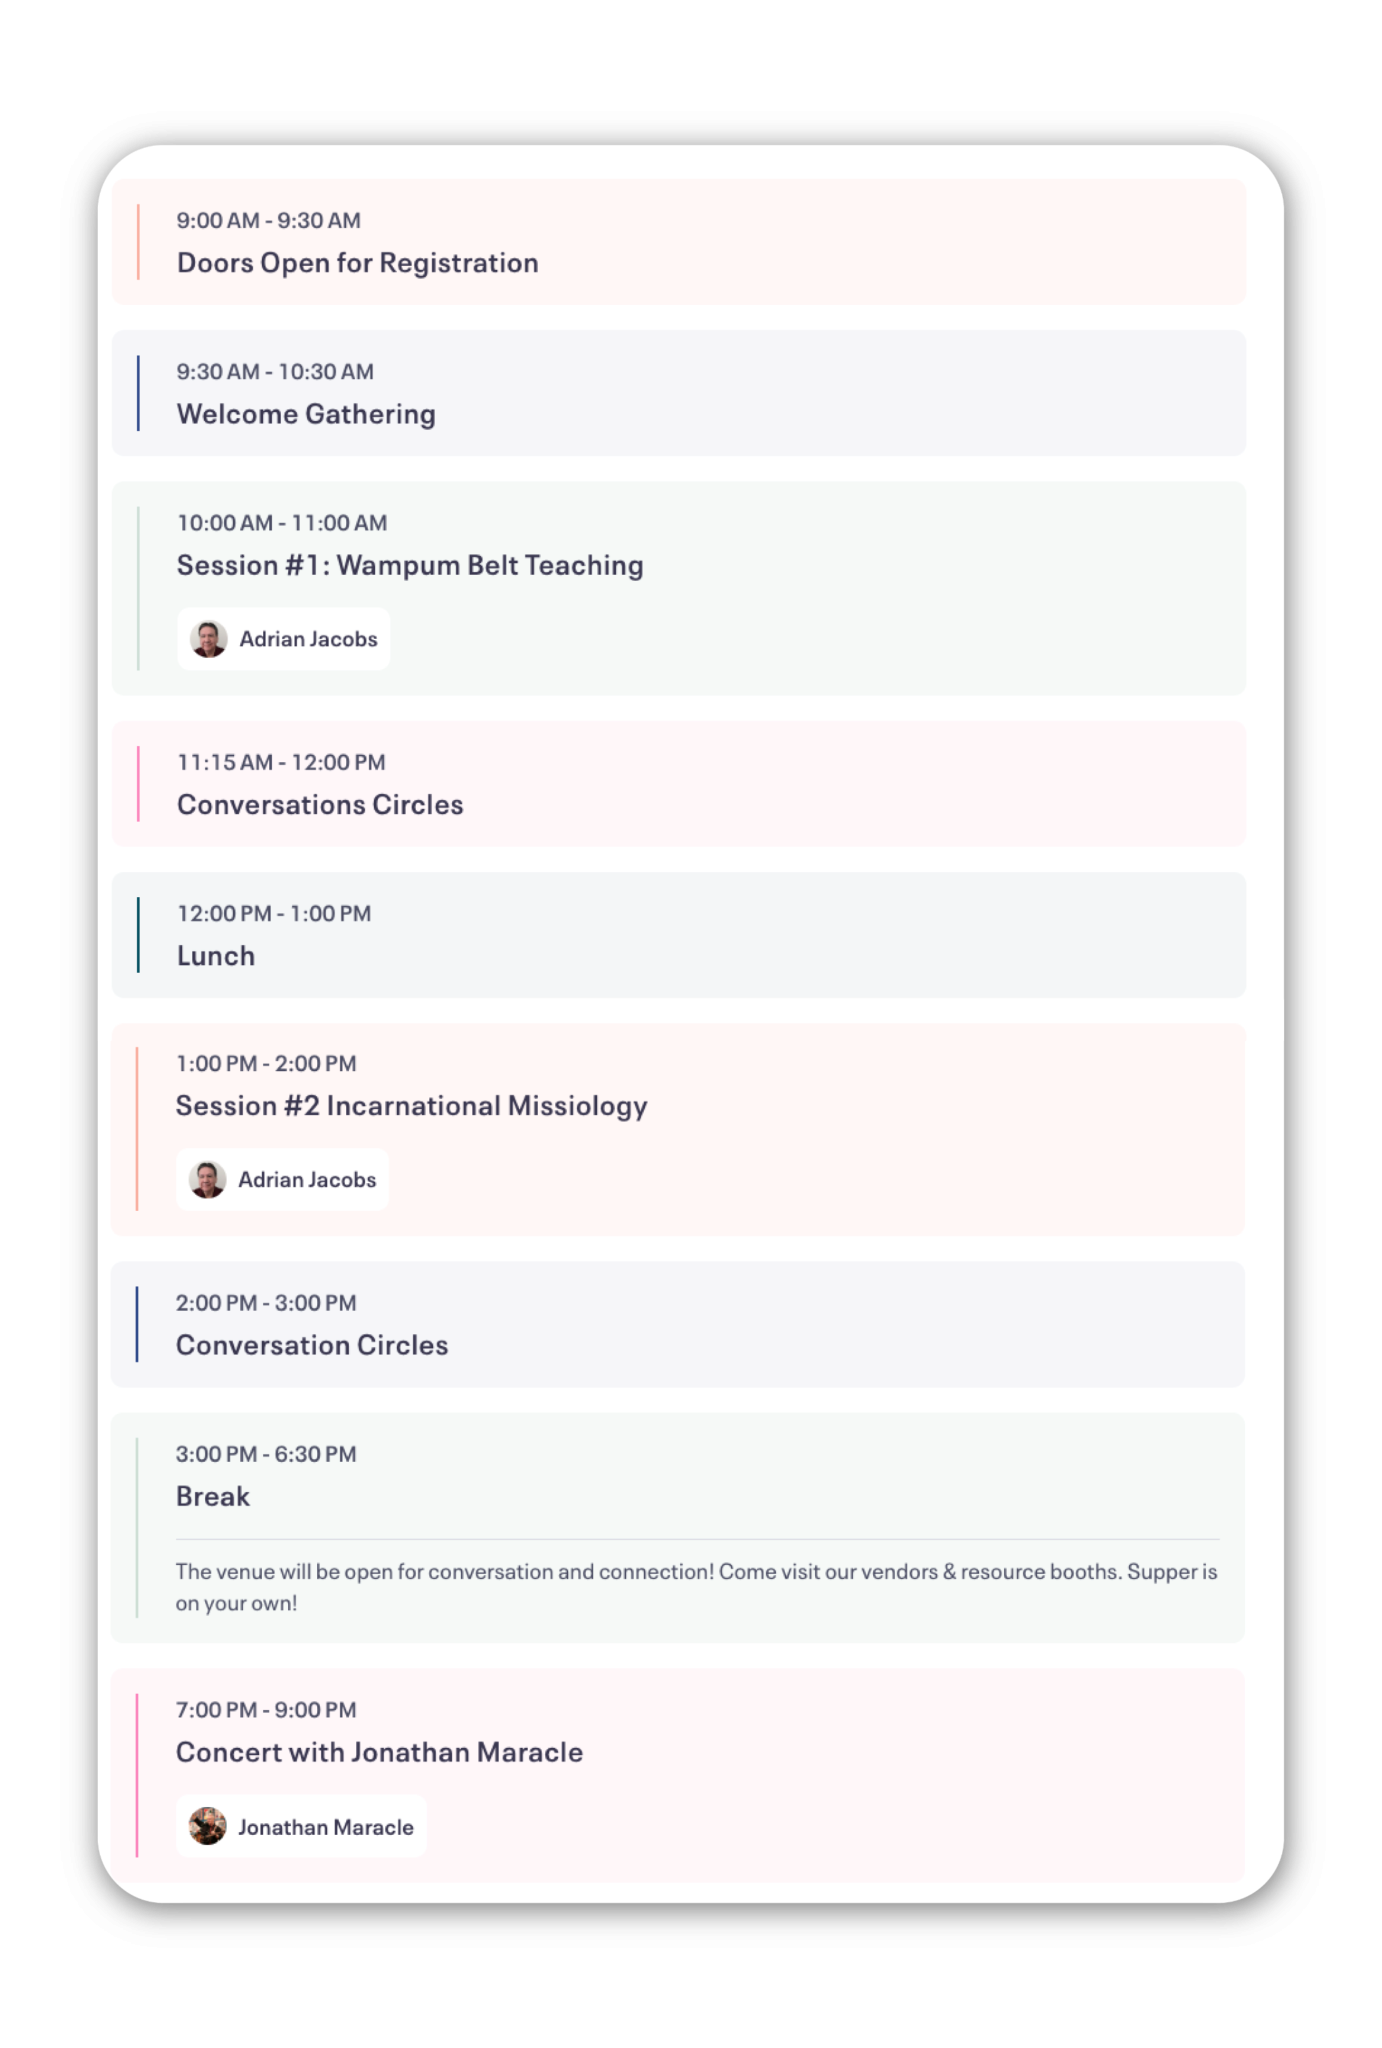Open Concert with Jonathan Maracle title

(380, 1752)
